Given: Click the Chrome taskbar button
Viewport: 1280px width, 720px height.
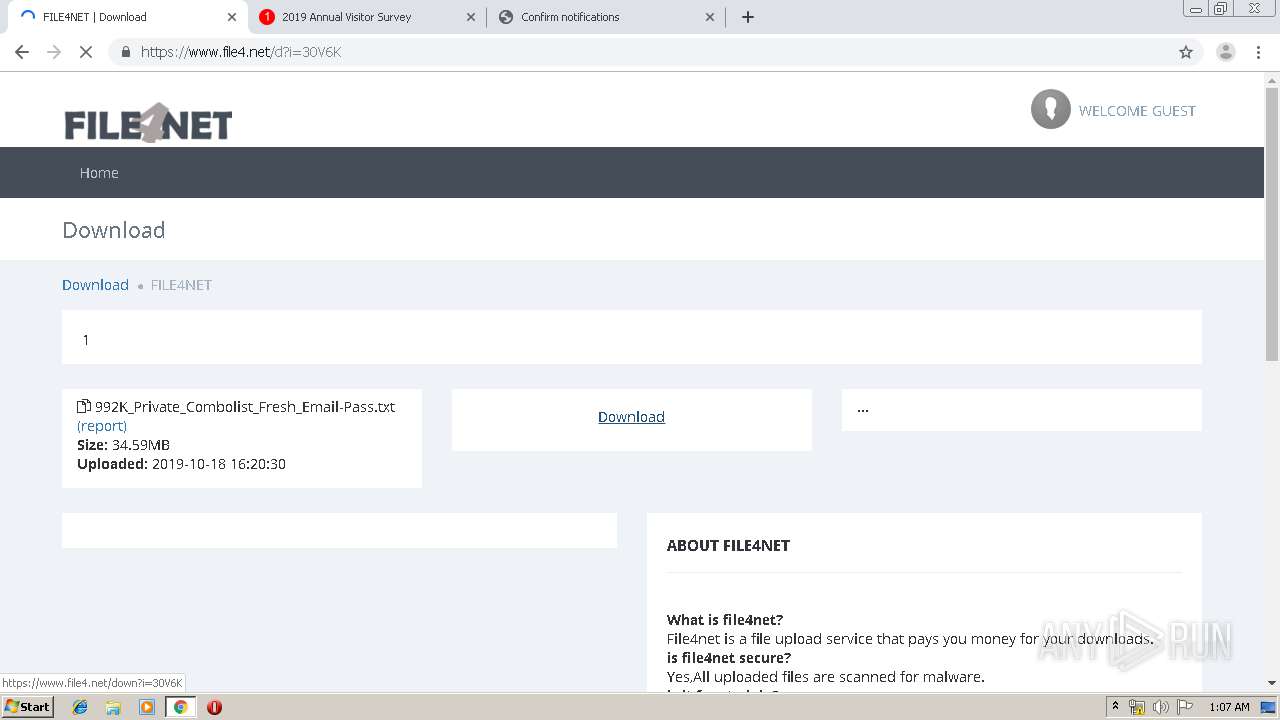Looking at the screenshot, I should [x=181, y=707].
